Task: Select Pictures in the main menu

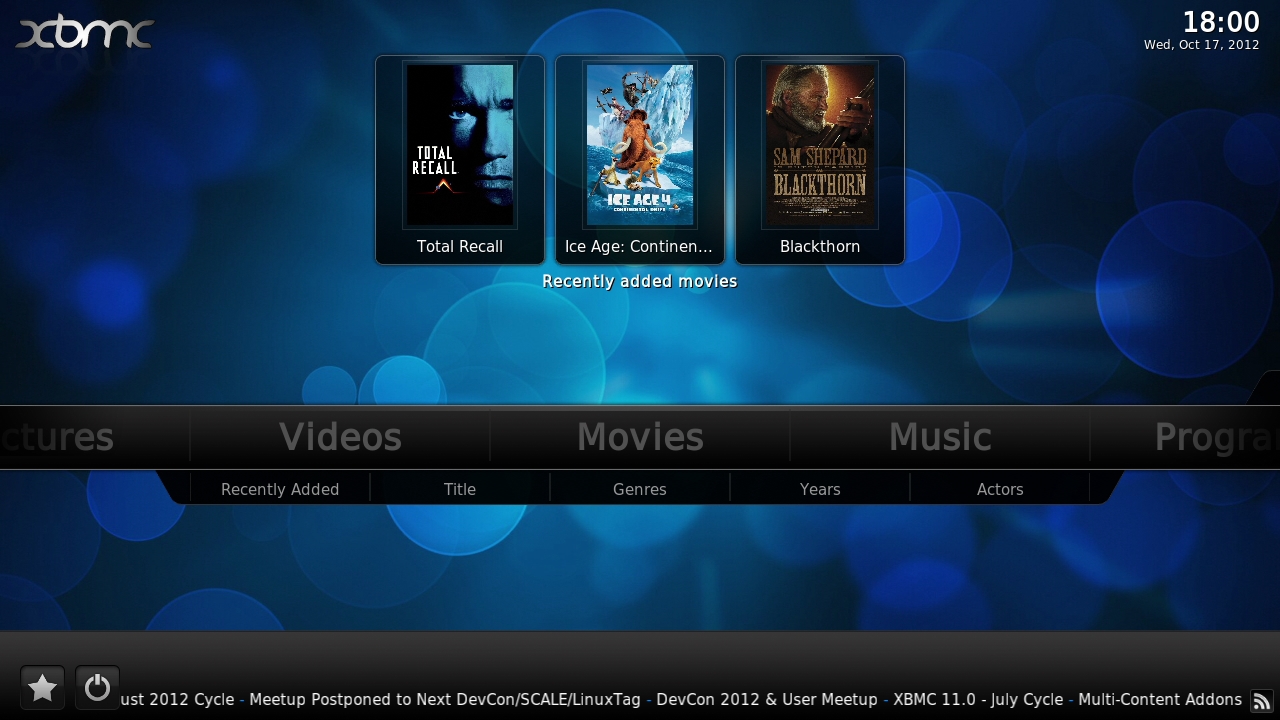Action: [57, 437]
